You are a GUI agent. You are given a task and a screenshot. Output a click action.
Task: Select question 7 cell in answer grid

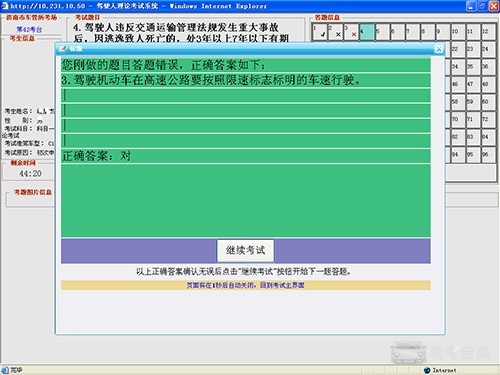pos(413,32)
